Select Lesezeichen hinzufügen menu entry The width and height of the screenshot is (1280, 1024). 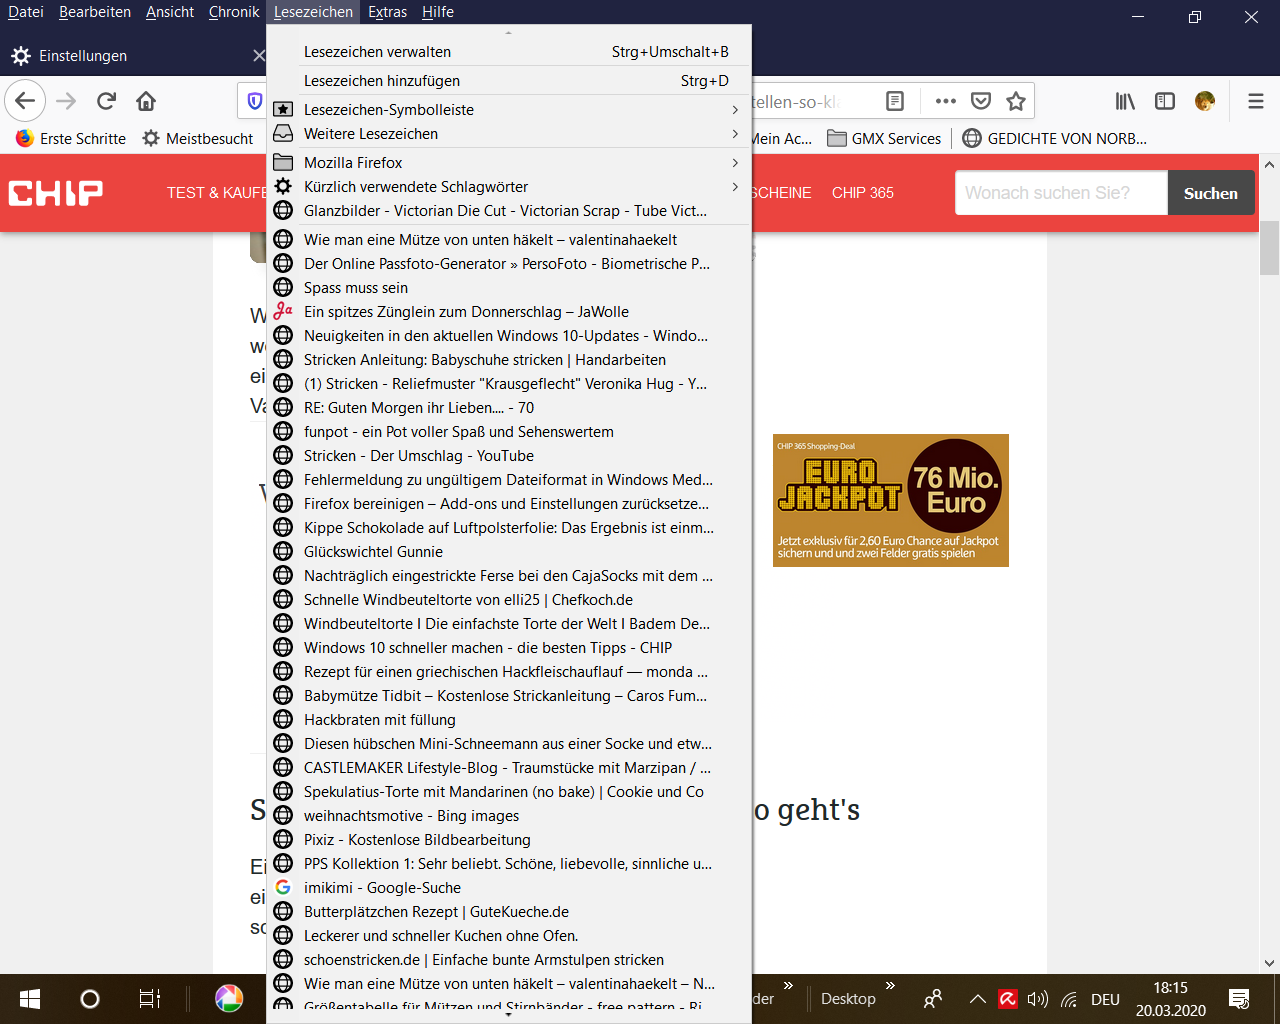click(x=509, y=81)
